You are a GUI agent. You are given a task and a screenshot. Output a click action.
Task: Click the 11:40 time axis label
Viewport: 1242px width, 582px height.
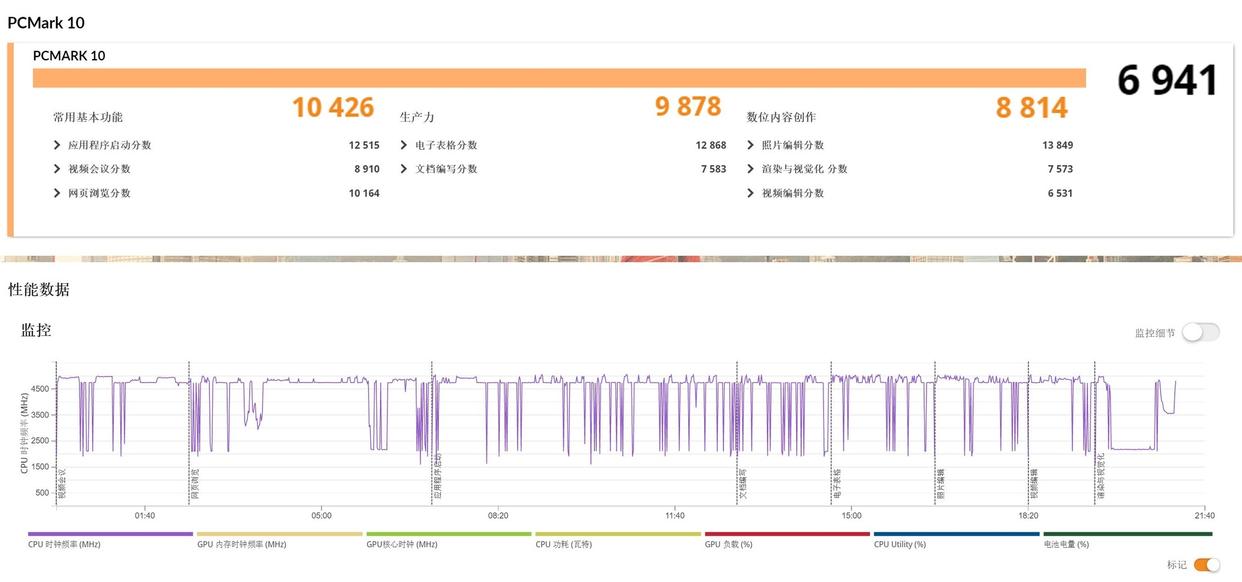(675, 516)
